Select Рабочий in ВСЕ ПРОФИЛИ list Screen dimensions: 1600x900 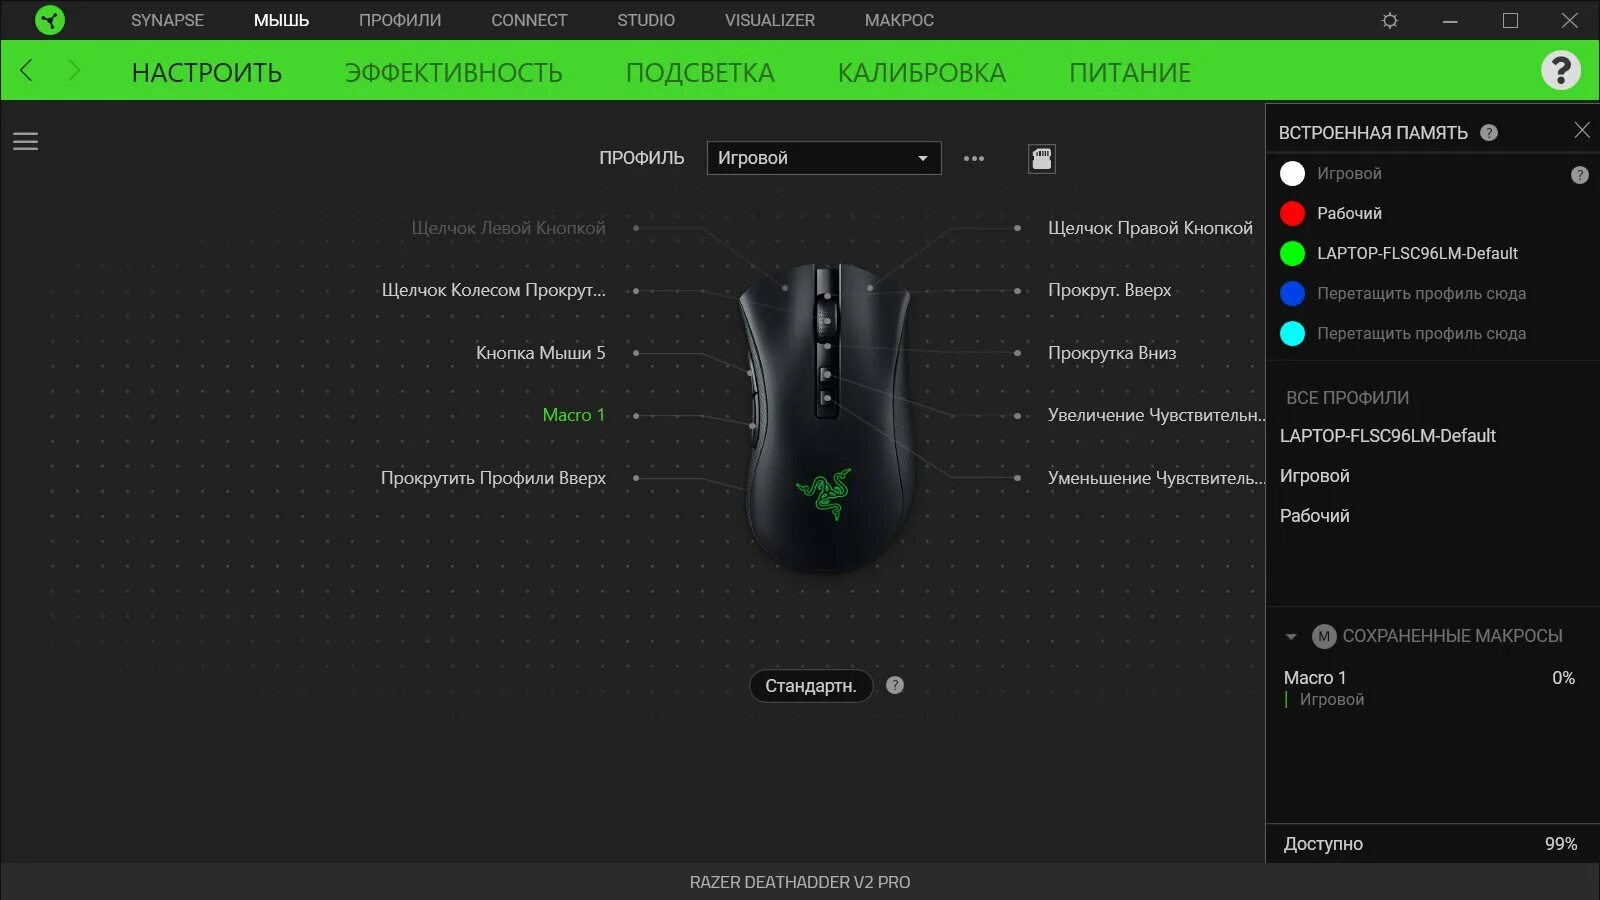pos(1315,516)
